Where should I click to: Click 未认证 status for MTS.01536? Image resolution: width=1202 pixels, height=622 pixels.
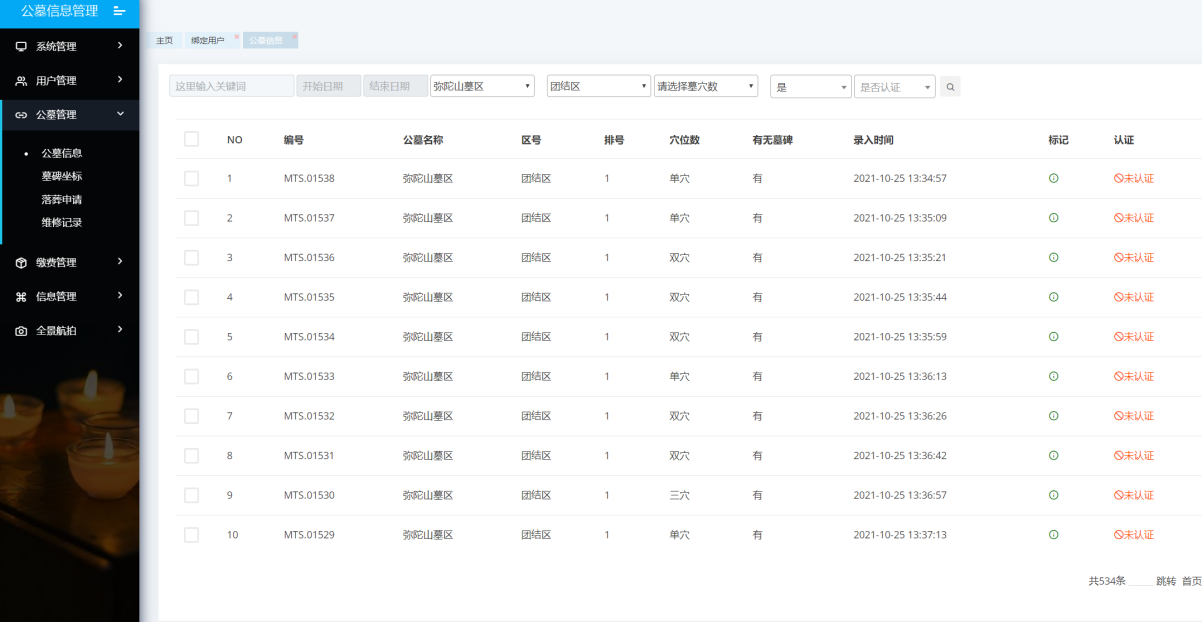click(x=1134, y=257)
